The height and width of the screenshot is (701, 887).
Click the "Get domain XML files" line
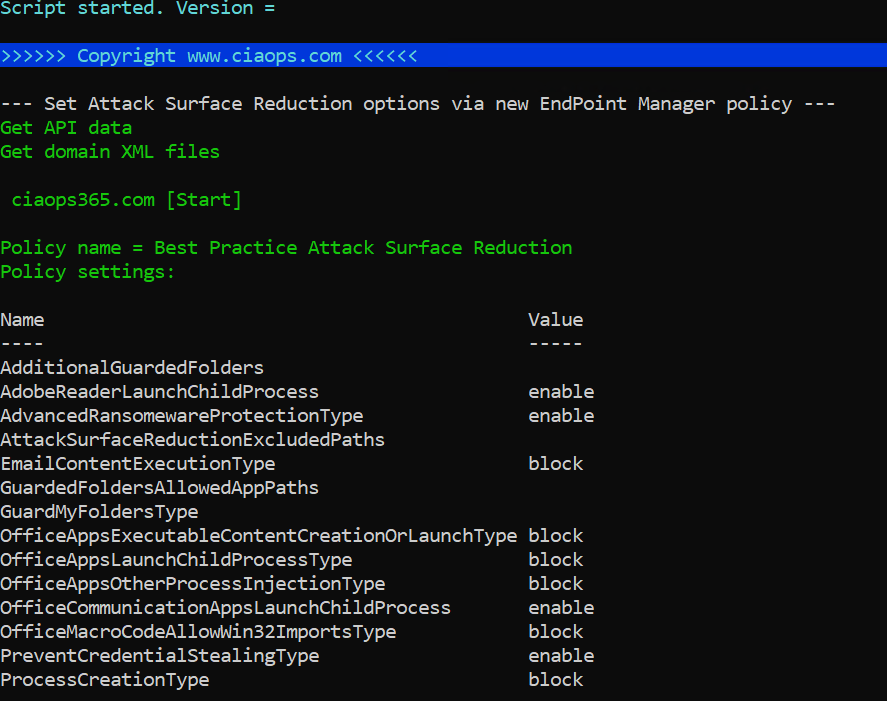pos(110,152)
